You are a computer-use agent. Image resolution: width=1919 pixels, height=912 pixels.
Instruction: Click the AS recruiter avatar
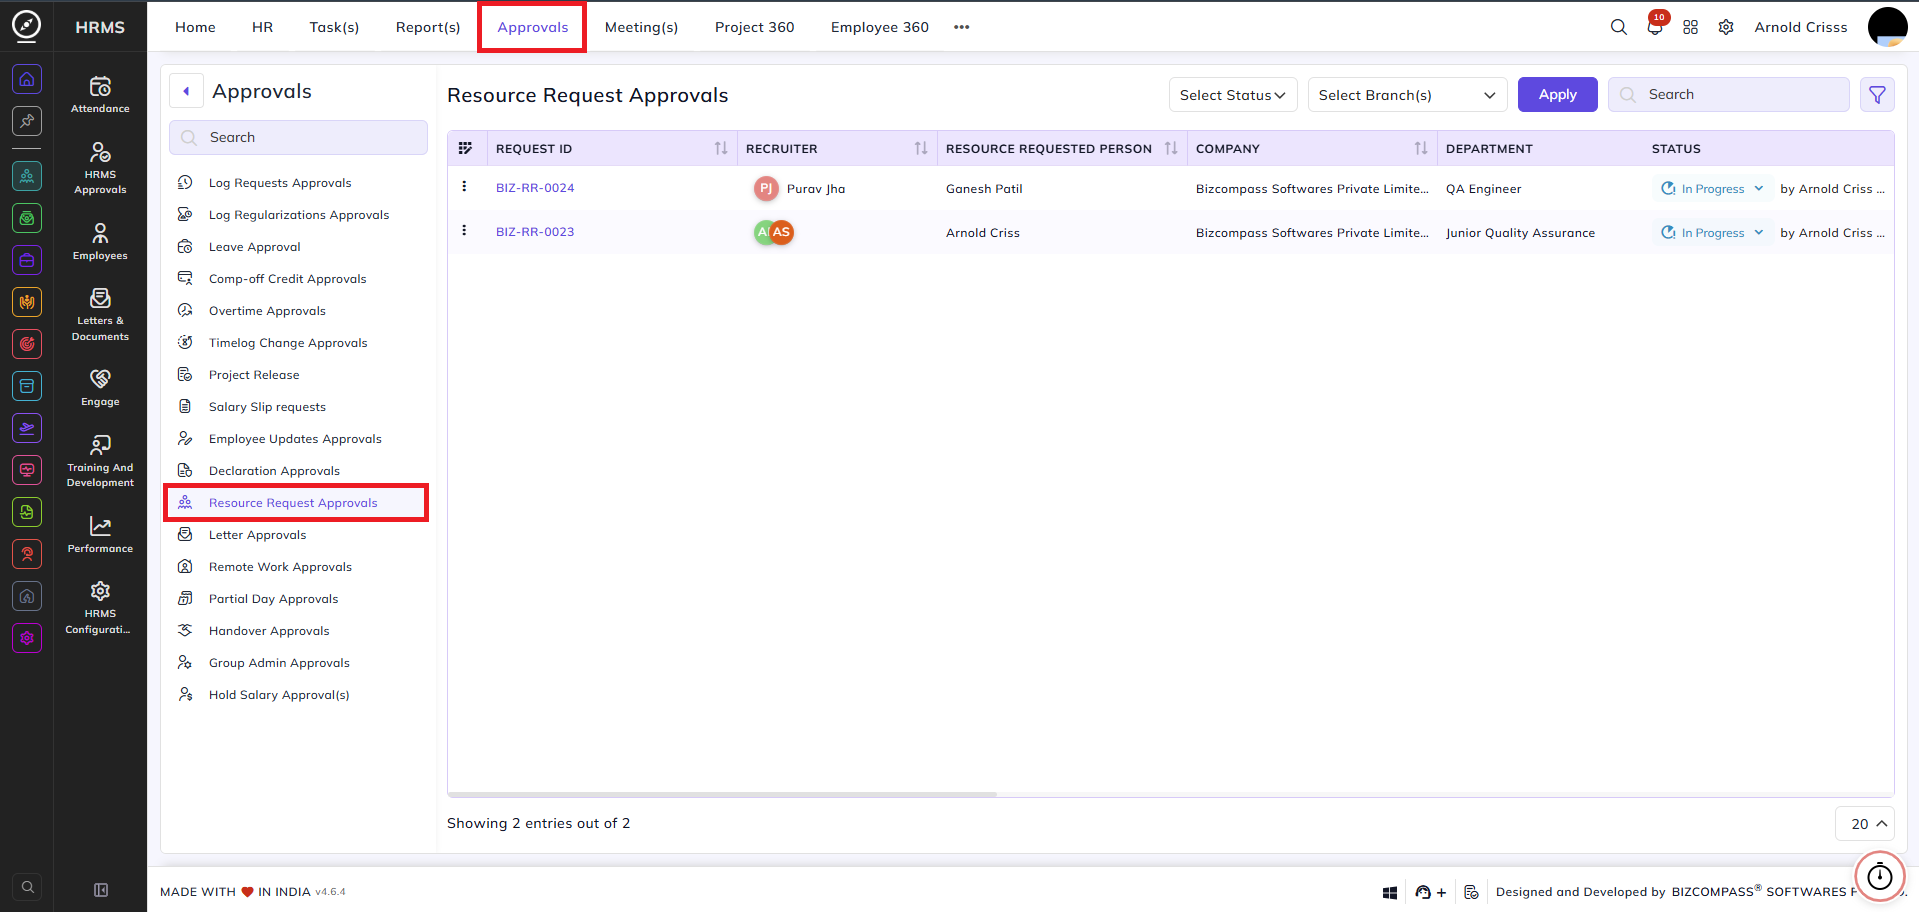781,232
